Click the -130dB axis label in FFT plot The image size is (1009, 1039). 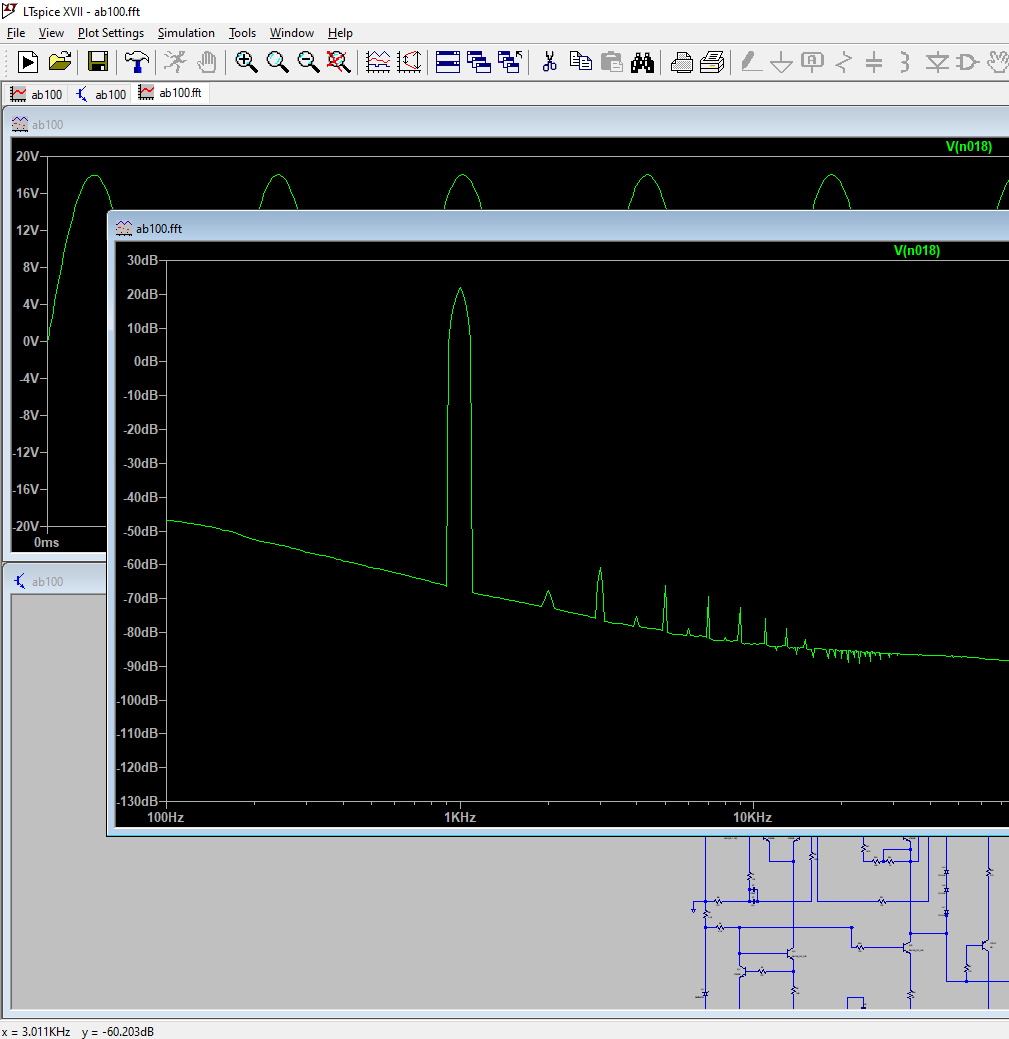(x=137, y=801)
